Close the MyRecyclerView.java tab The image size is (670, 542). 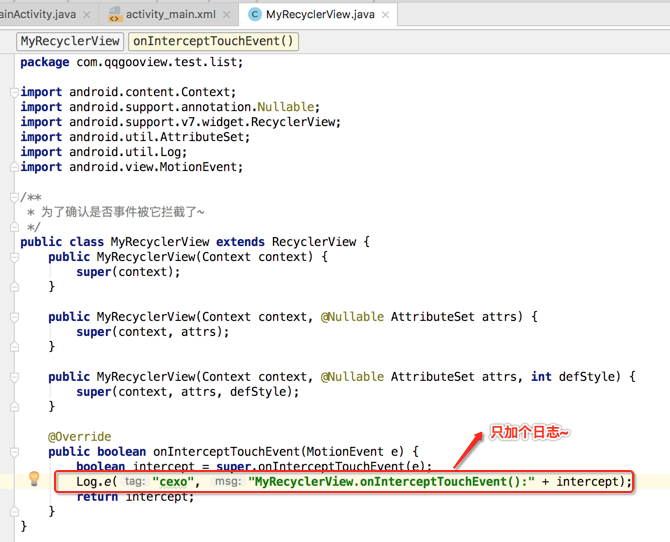(385, 15)
